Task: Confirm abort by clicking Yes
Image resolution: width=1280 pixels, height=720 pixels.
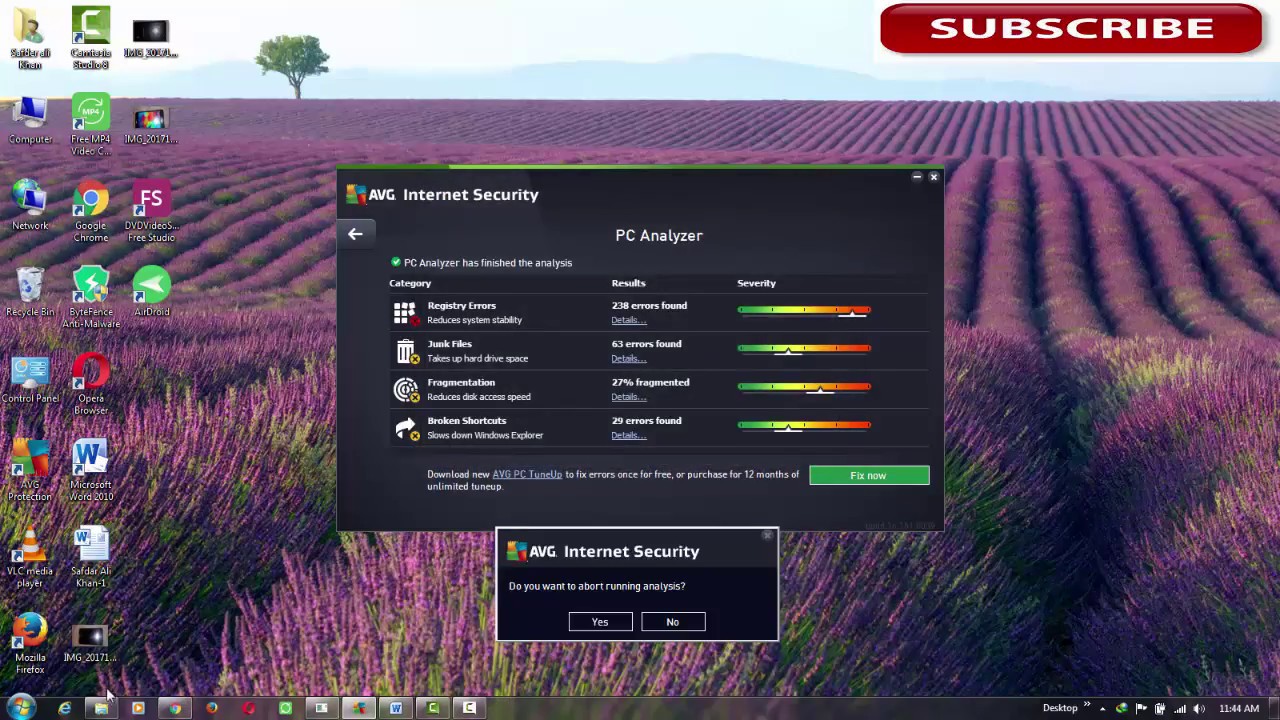Action: coord(600,622)
